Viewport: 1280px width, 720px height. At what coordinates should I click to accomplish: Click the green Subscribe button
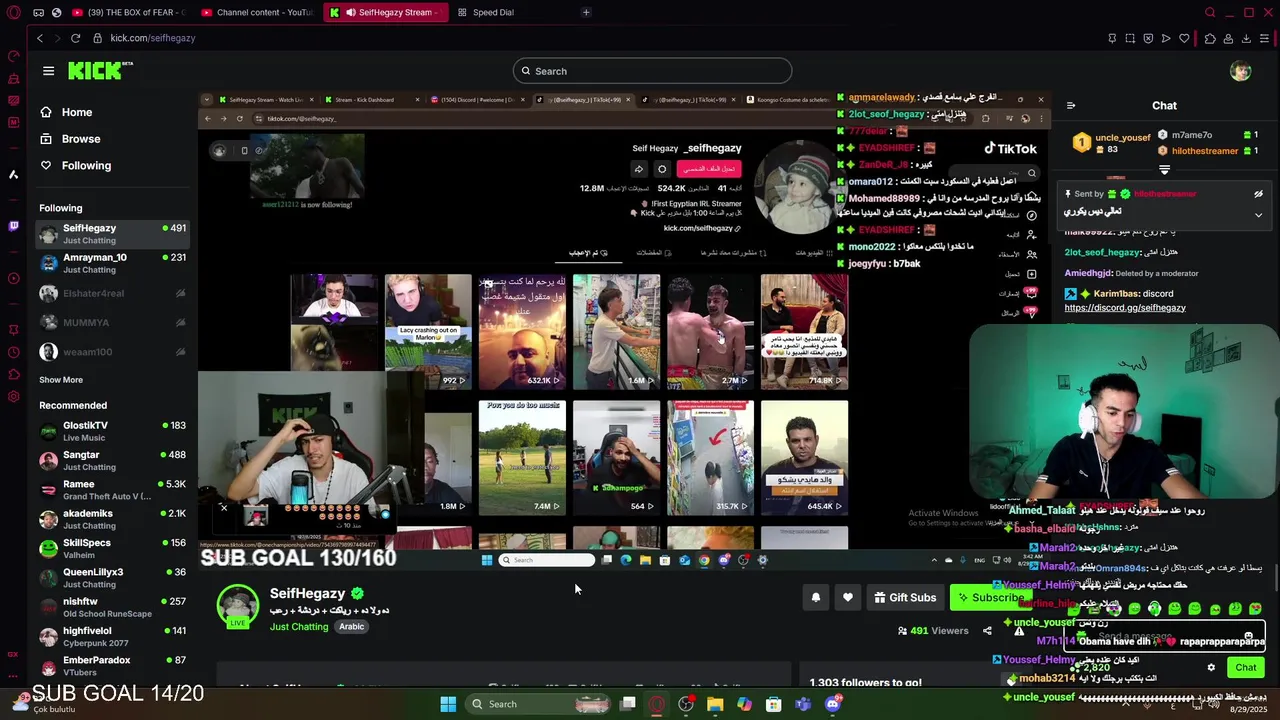tap(990, 598)
